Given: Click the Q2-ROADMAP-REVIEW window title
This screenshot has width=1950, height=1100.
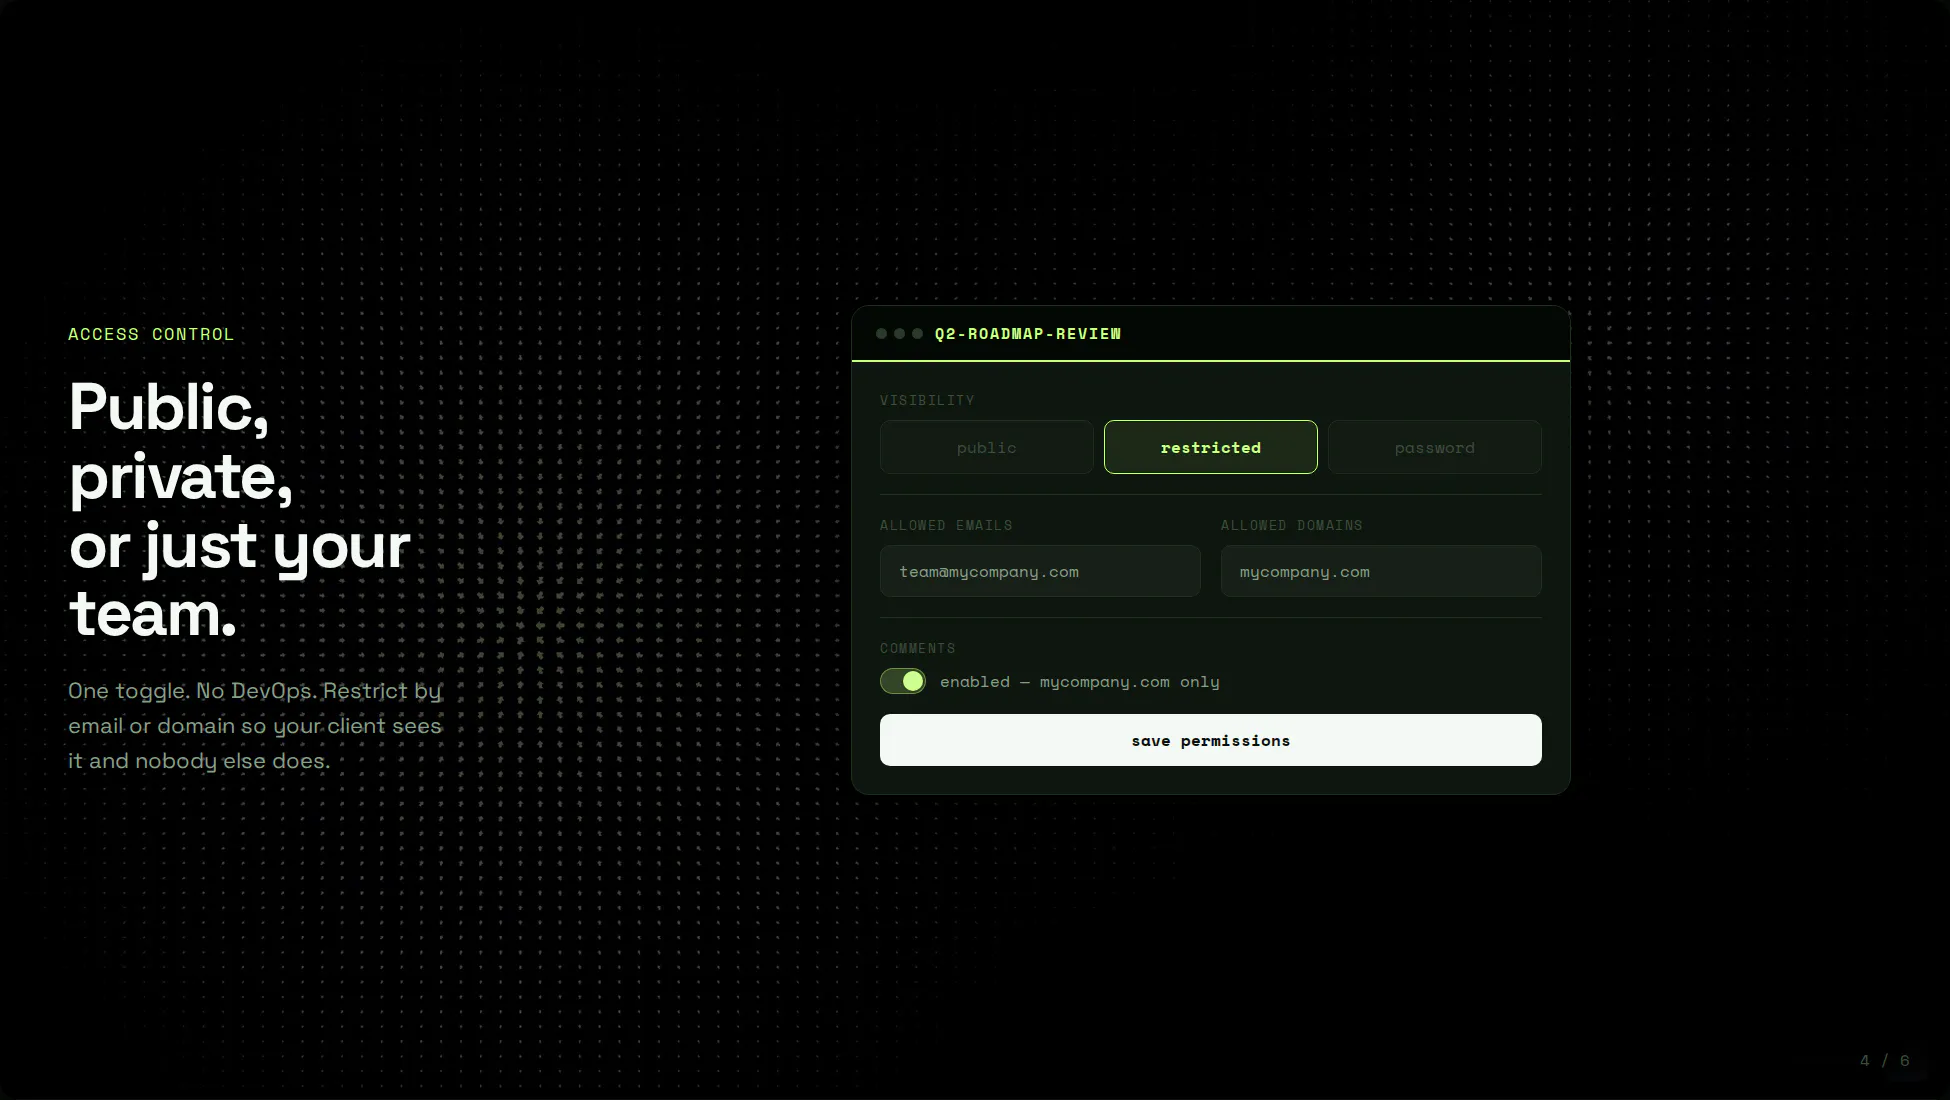Looking at the screenshot, I should coord(1028,334).
